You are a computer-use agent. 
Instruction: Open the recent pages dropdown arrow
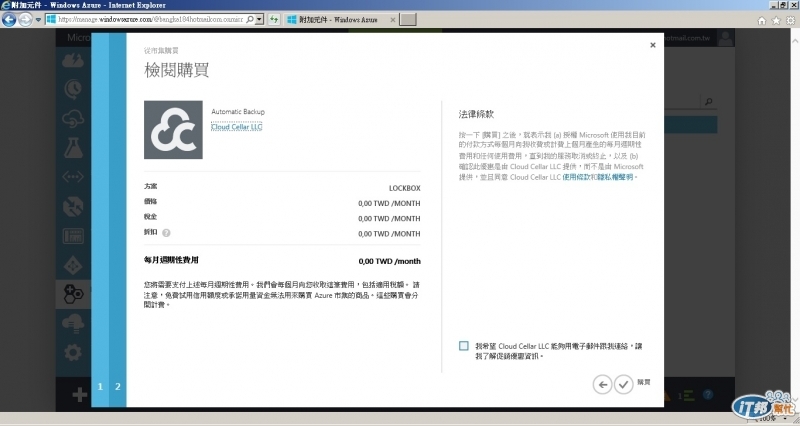38,20
